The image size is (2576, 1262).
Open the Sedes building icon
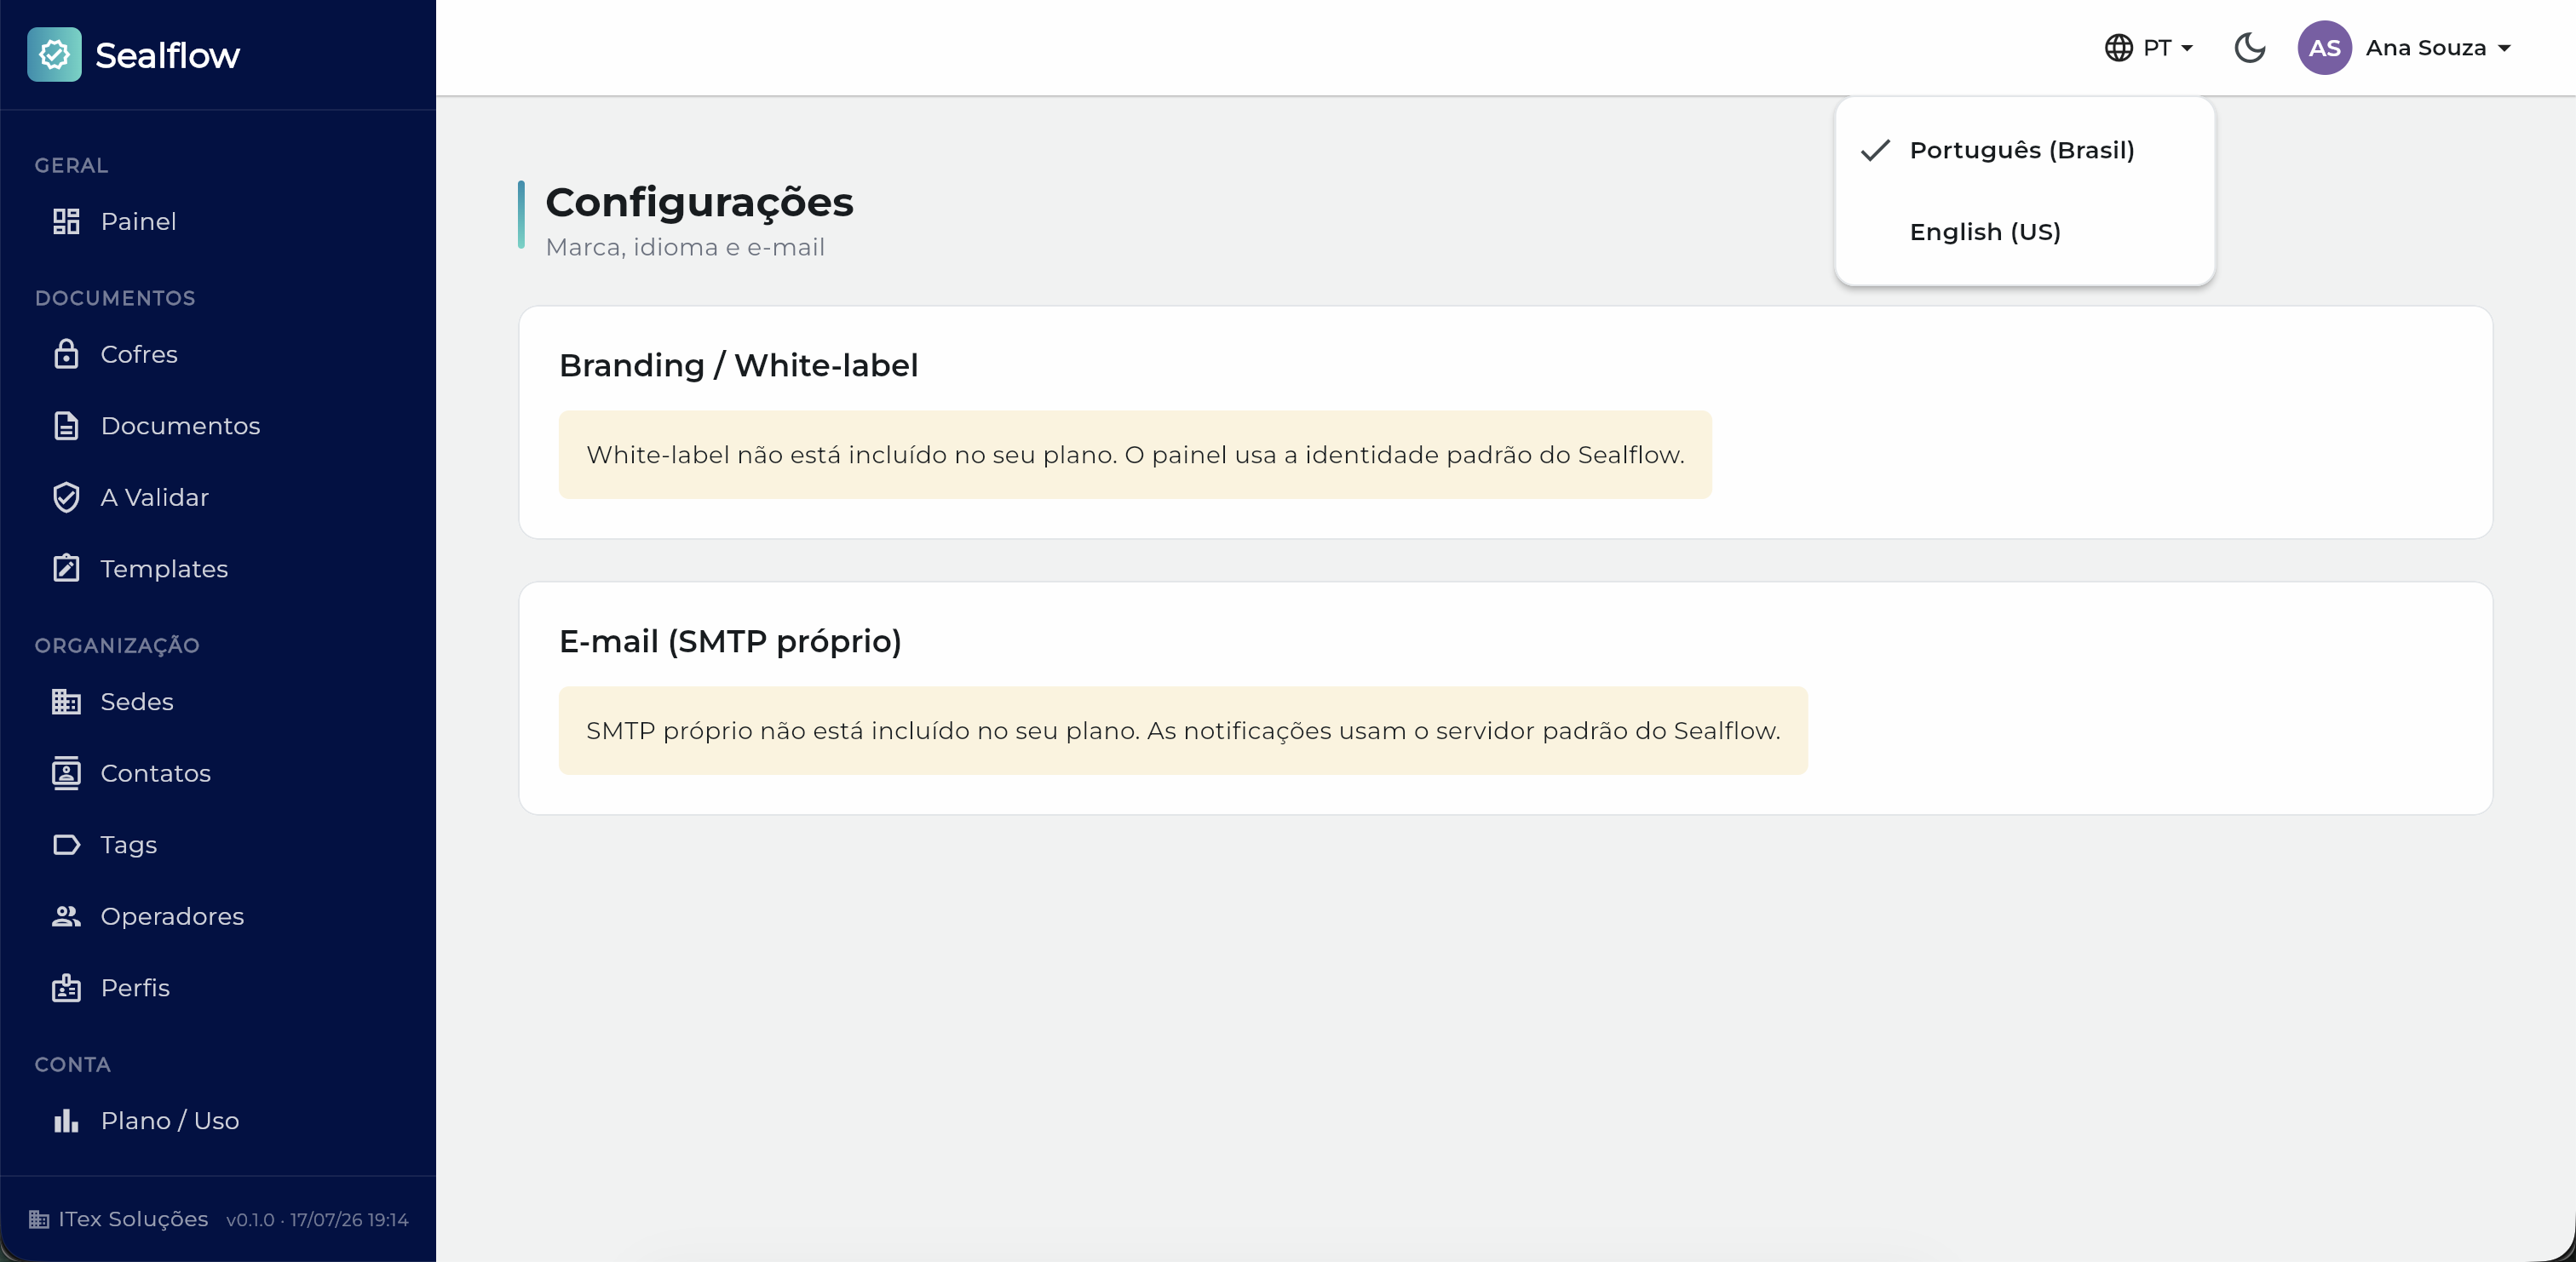pyautogui.click(x=66, y=702)
